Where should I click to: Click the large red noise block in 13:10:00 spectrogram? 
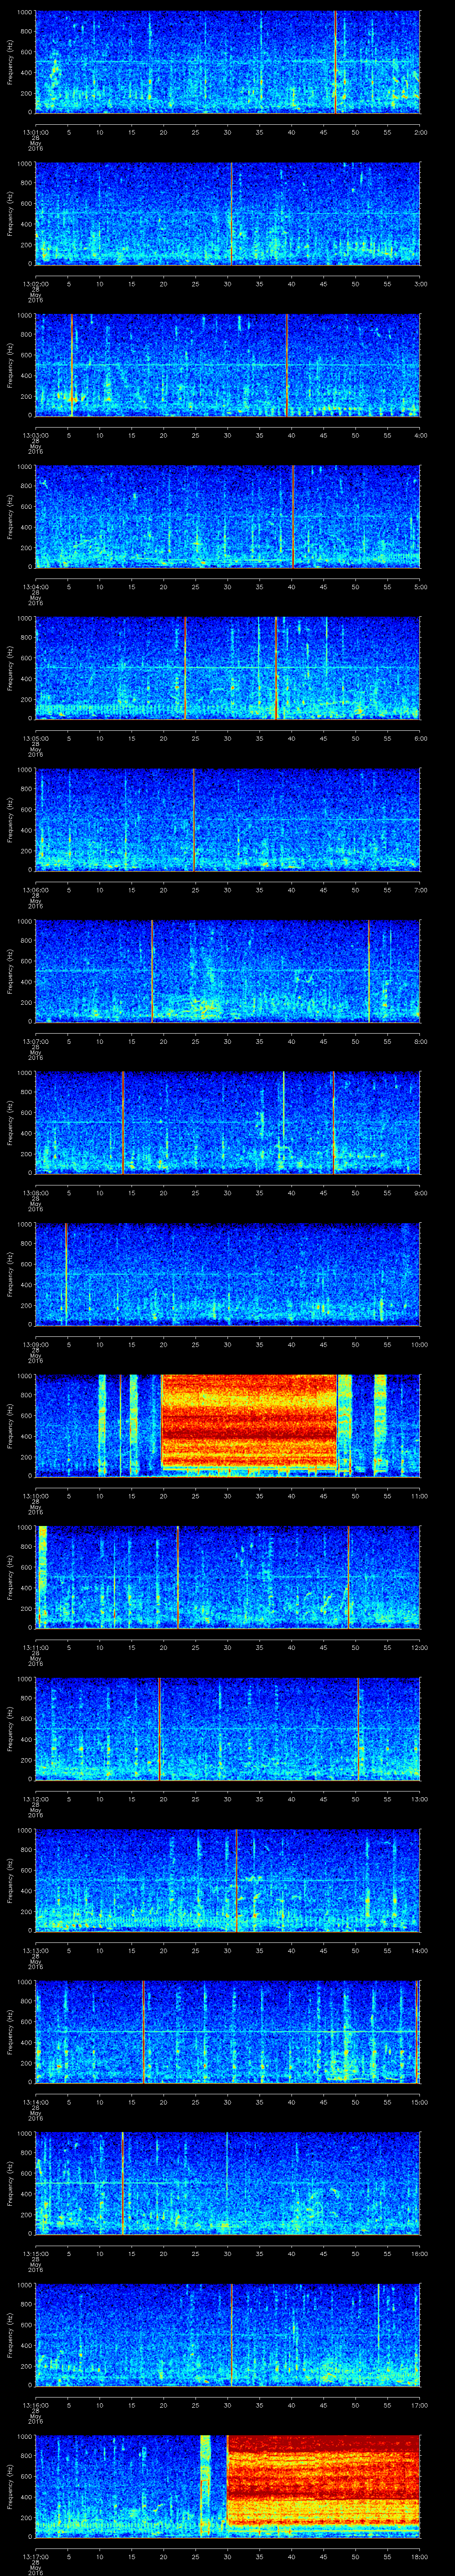pyautogui.click(x=249, y=1422)
